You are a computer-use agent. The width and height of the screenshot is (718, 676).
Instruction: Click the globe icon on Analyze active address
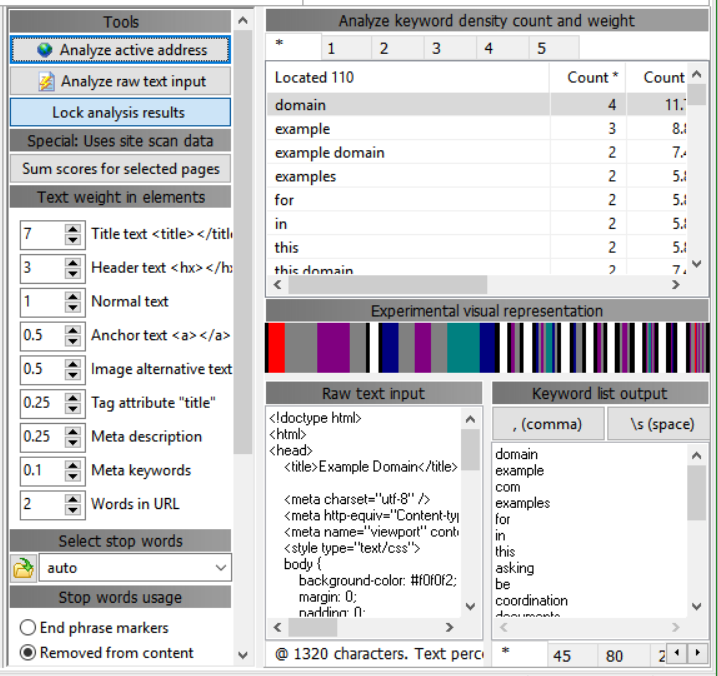(x=45, y=50)
